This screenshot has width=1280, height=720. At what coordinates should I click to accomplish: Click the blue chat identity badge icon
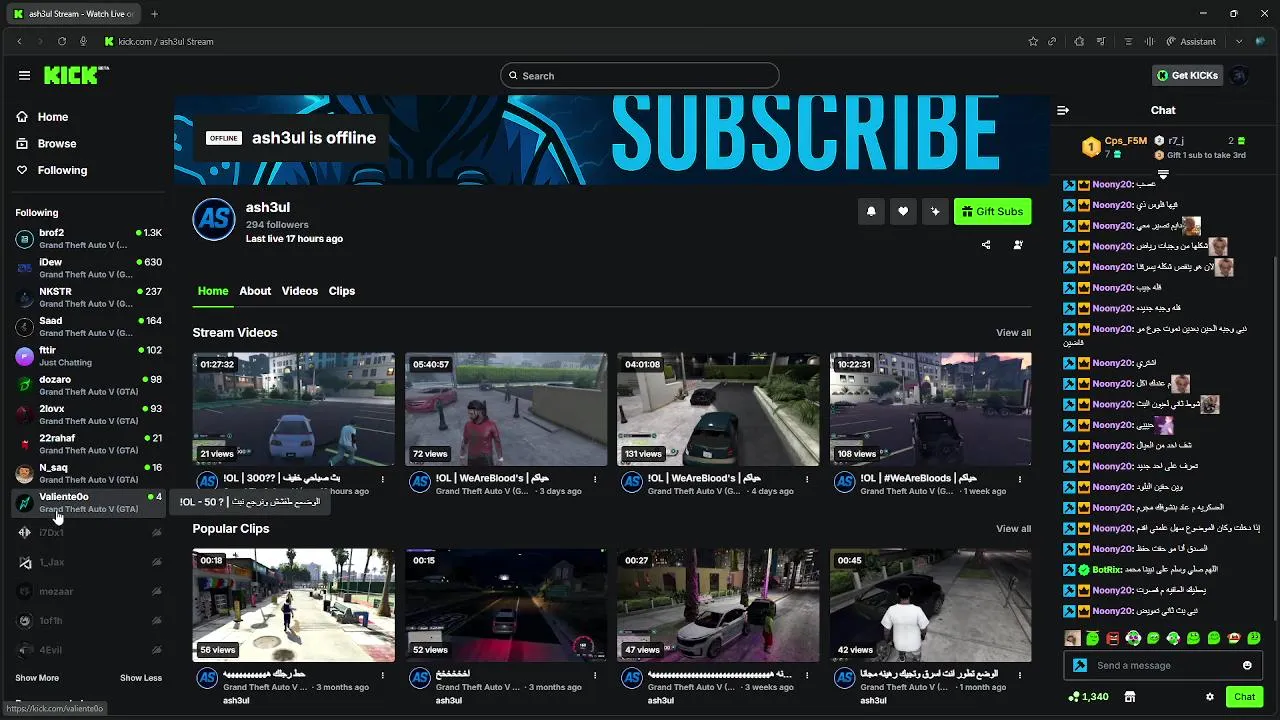[x=1080, y=665]
